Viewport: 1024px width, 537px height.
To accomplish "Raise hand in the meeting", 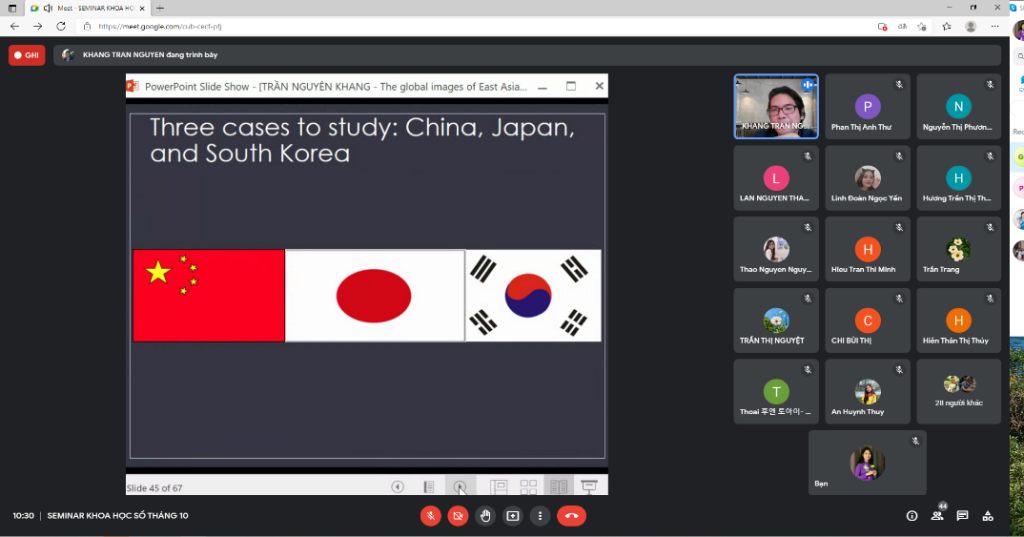I will 485,516.
